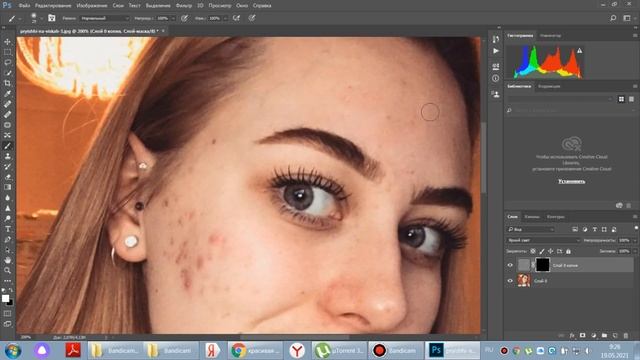
Task: Hide the top layer with mask
Action: (x=510, y=265)
